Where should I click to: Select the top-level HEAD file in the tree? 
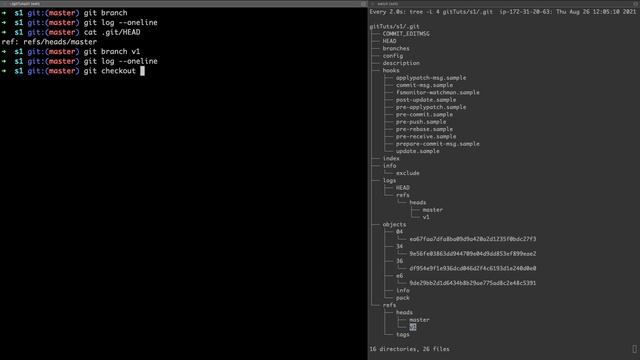tap(389, 41)
